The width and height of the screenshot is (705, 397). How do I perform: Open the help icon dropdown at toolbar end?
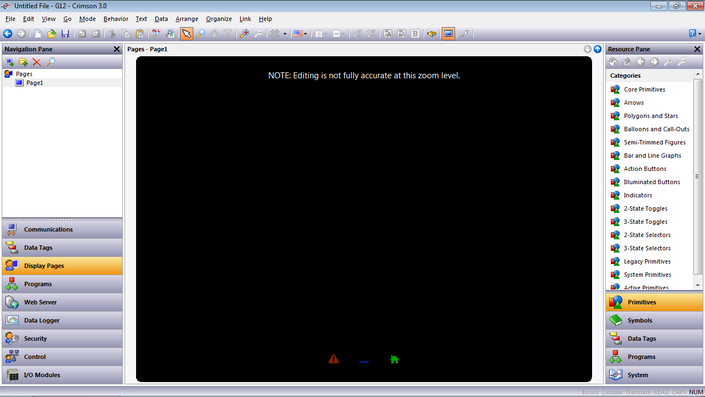tap(700, 34)
